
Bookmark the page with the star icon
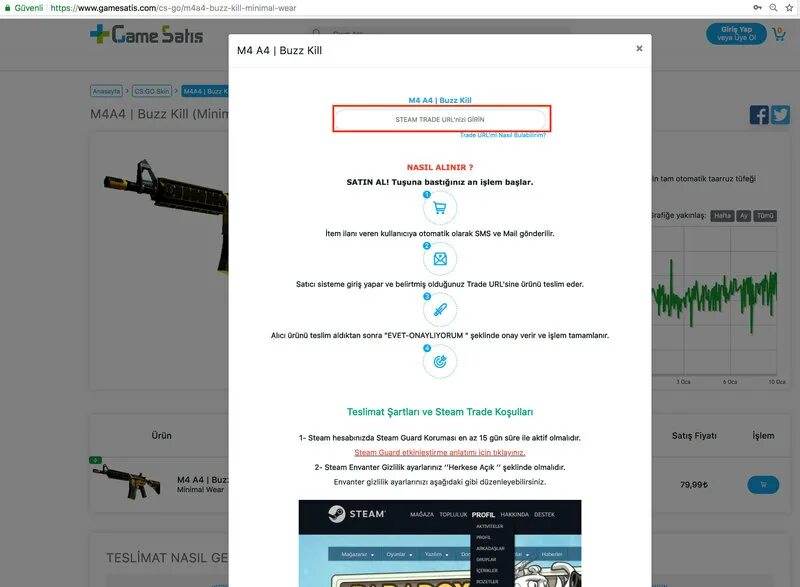pyautogui.click(x=790, y=8)
